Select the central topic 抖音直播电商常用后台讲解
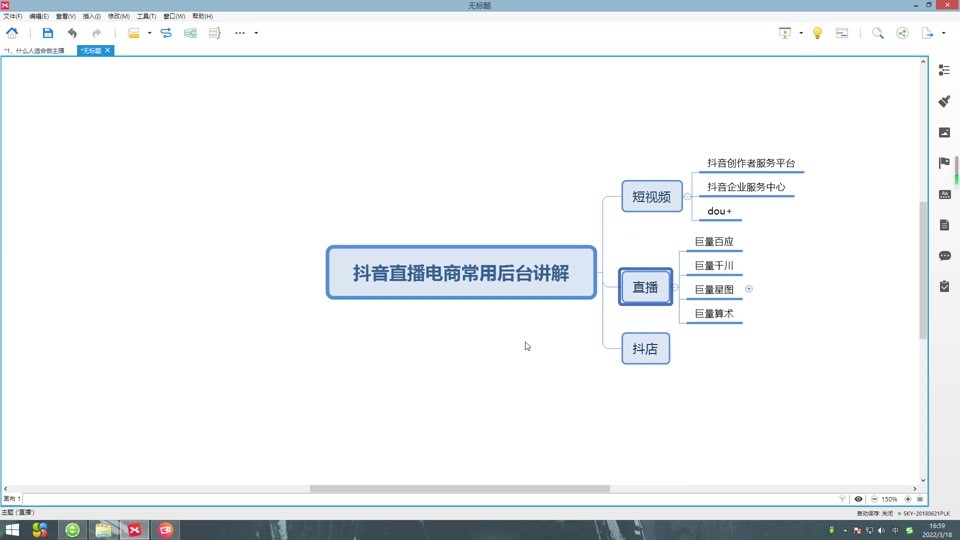 (461, 272)
